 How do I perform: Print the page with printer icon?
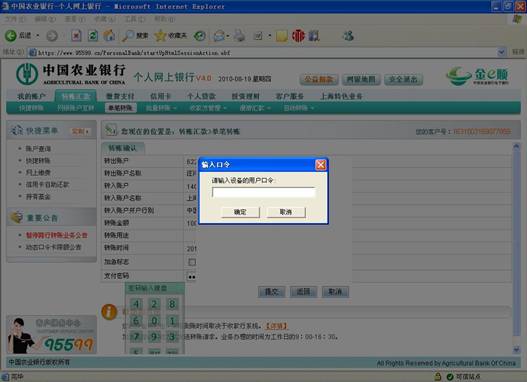pyautogui.click(x=240, y=36)
